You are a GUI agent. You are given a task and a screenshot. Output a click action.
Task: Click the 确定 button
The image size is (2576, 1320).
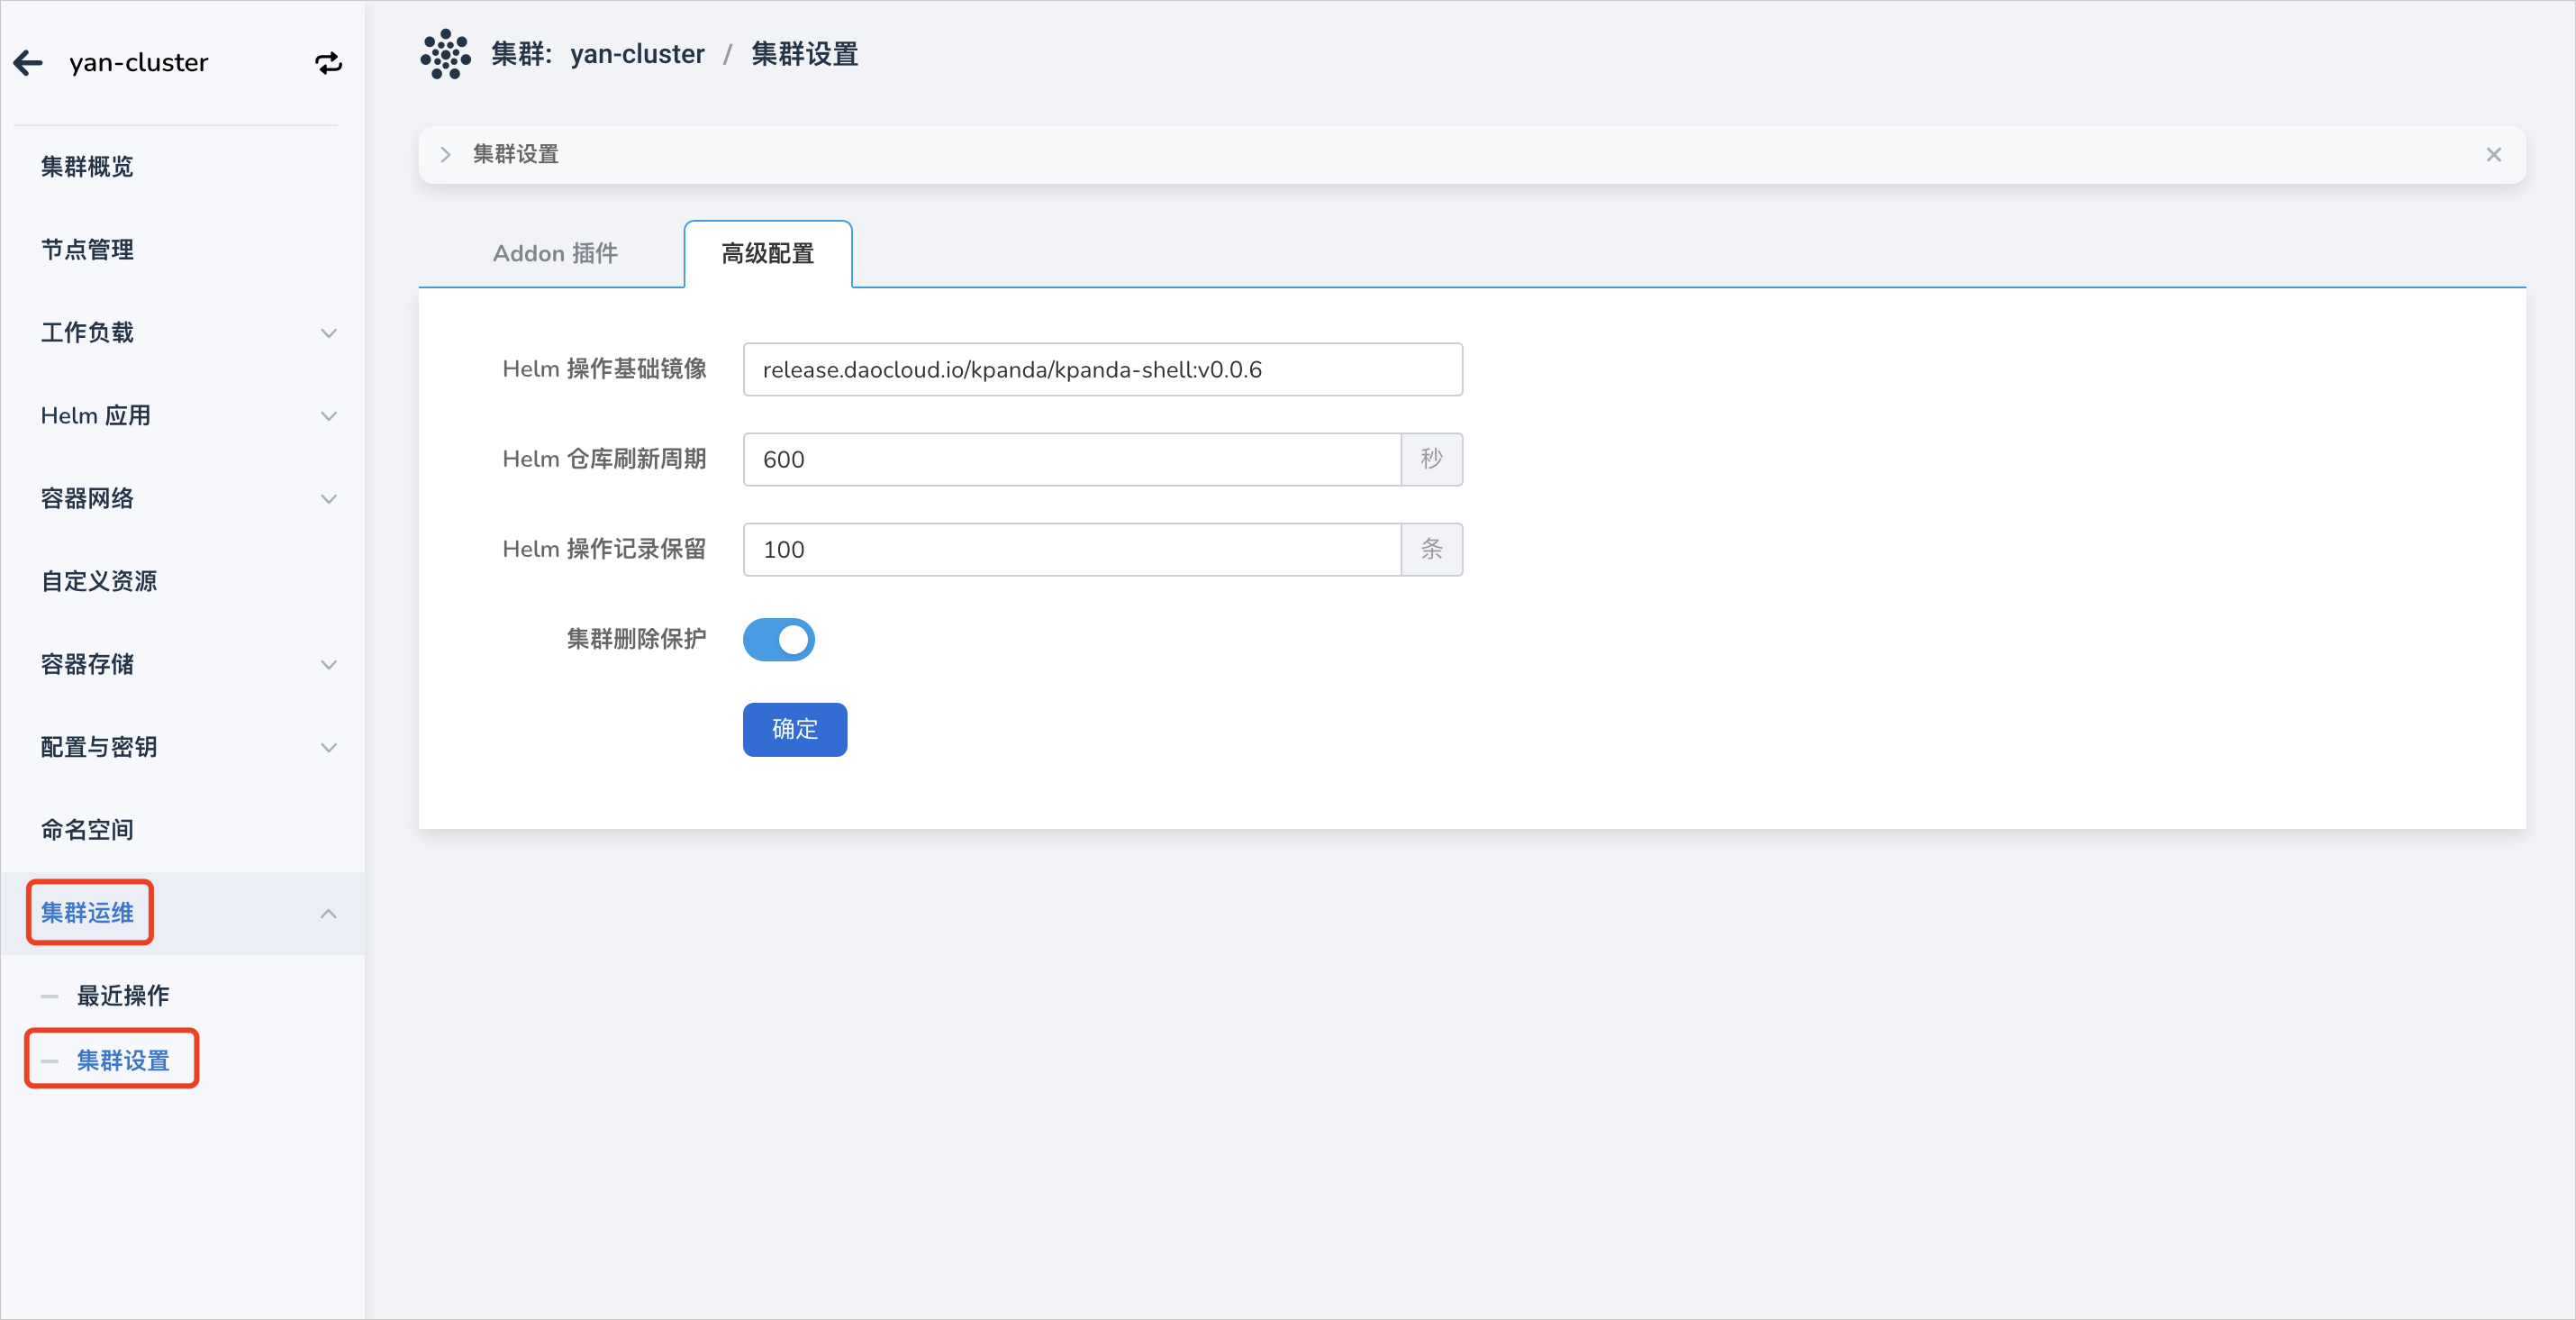click(794, 730)
